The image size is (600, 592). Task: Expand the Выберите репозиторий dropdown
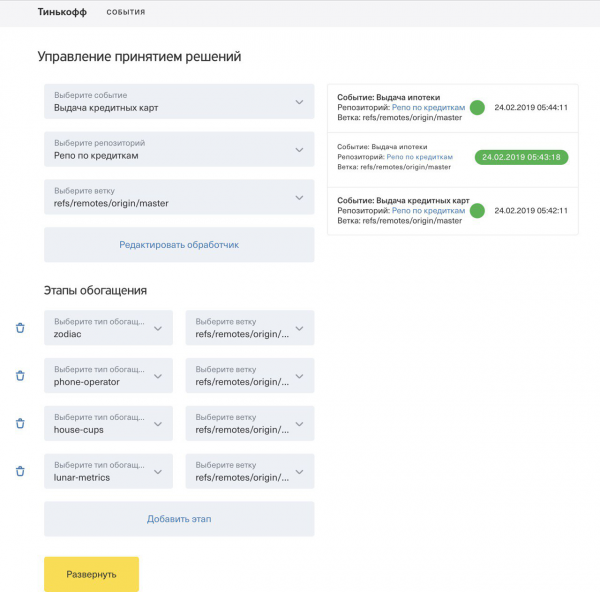[178, 150]
